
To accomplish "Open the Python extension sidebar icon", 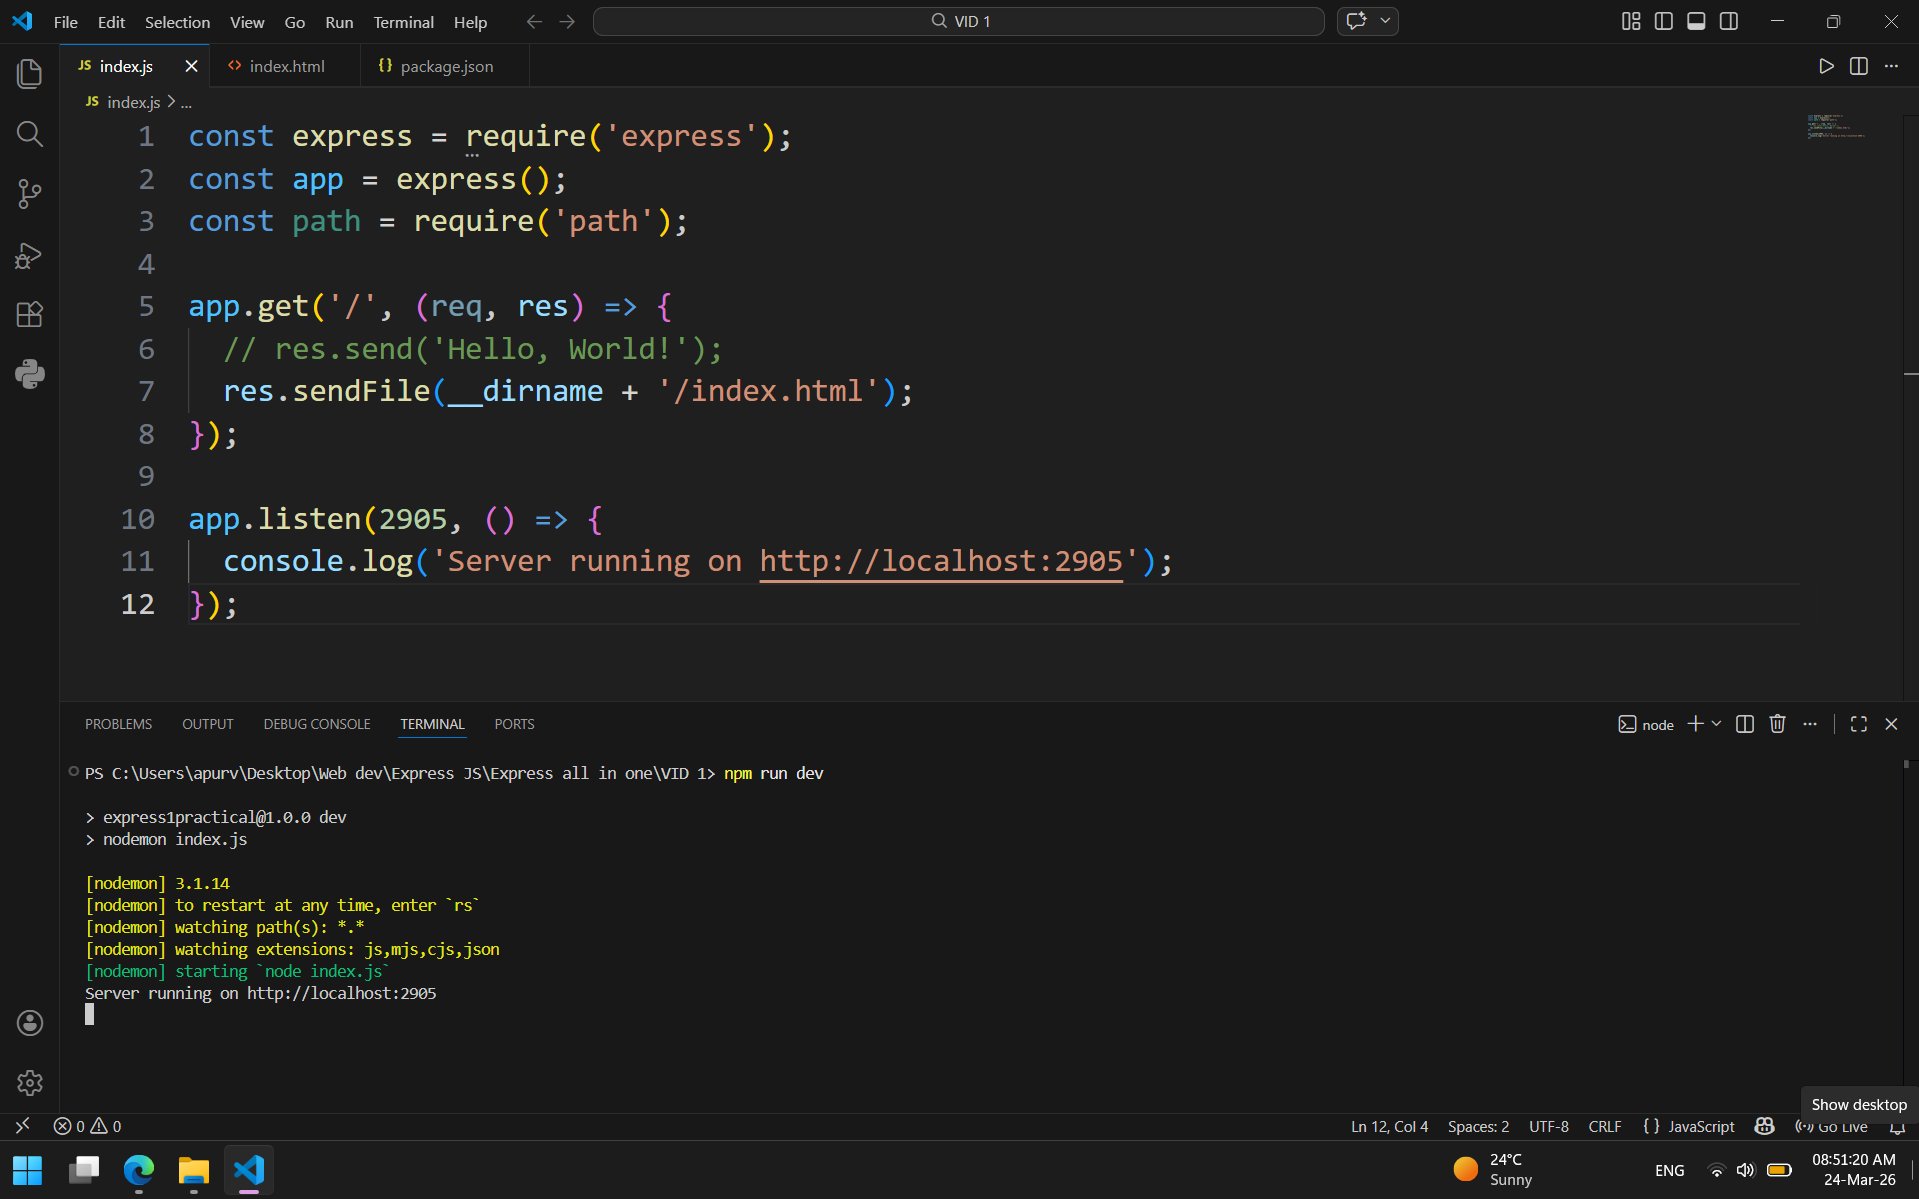I will pos(30,375).
